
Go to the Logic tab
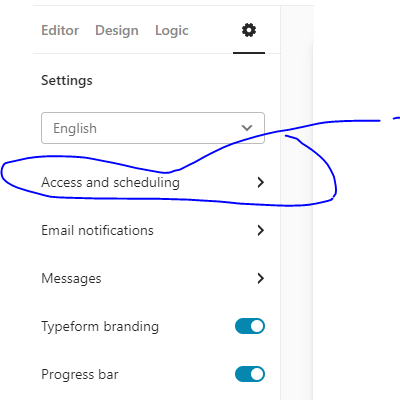(172, 31)
